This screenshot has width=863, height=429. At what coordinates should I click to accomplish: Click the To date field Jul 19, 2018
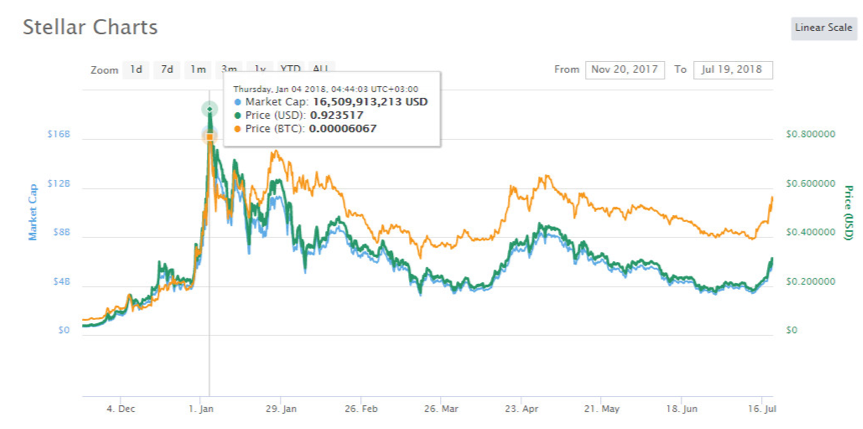[x=733, y=69]
